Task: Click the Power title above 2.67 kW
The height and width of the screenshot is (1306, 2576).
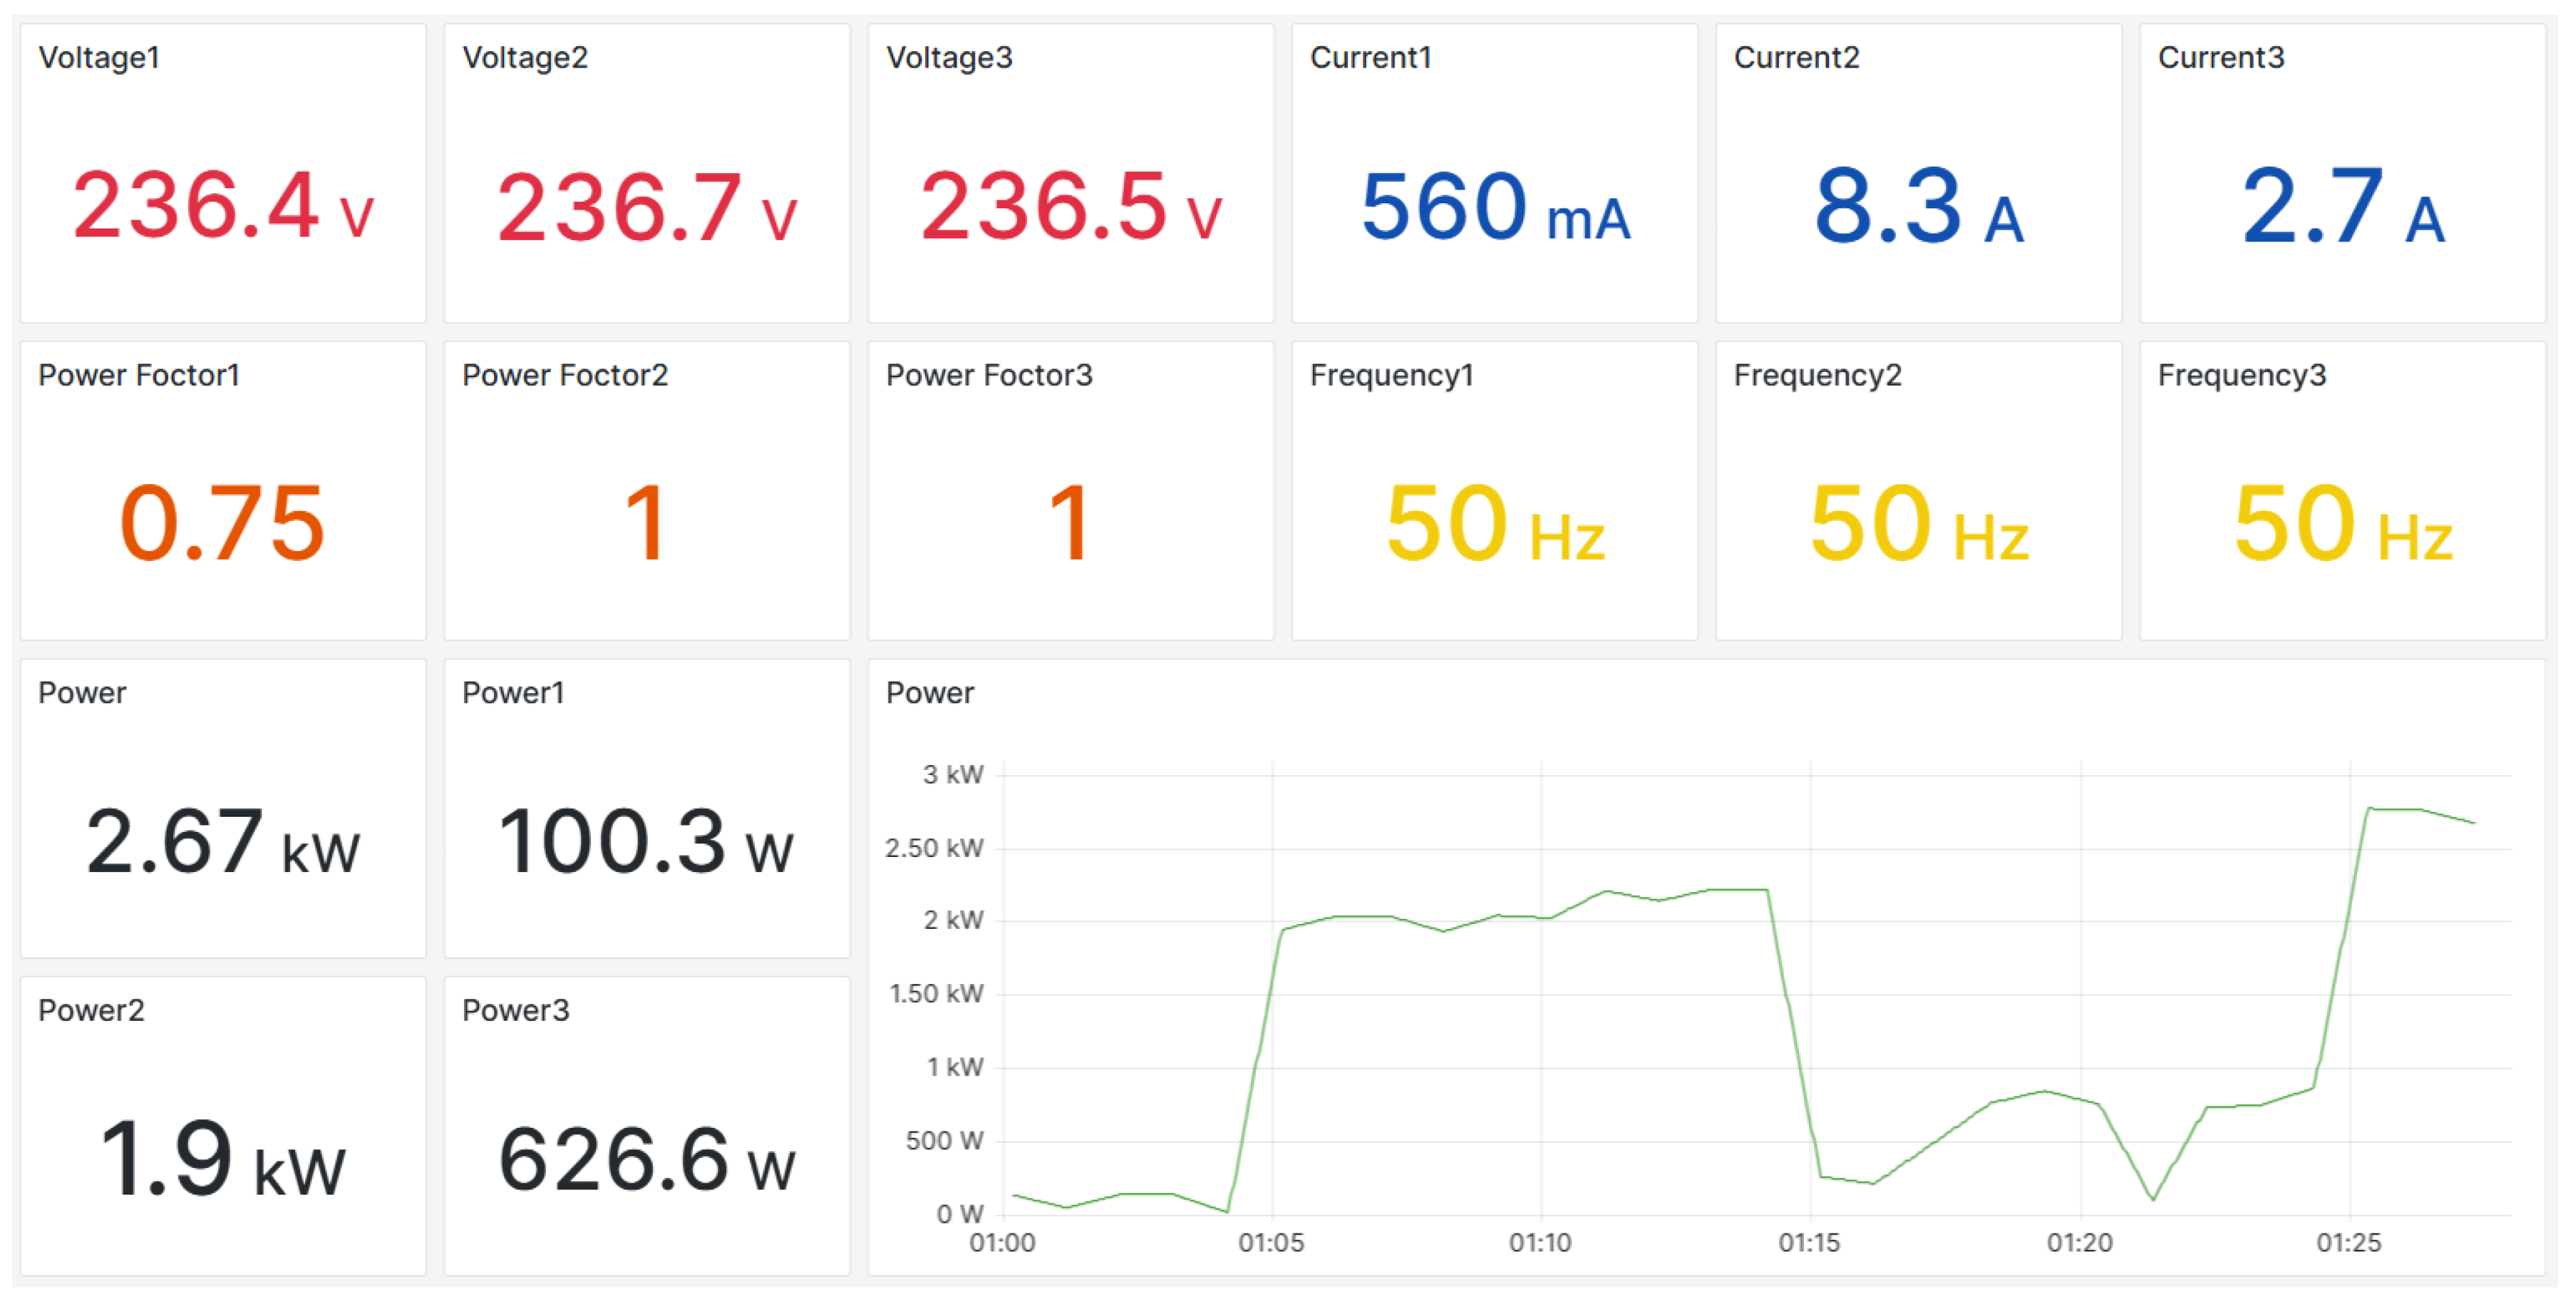Action: coord(82,693)
